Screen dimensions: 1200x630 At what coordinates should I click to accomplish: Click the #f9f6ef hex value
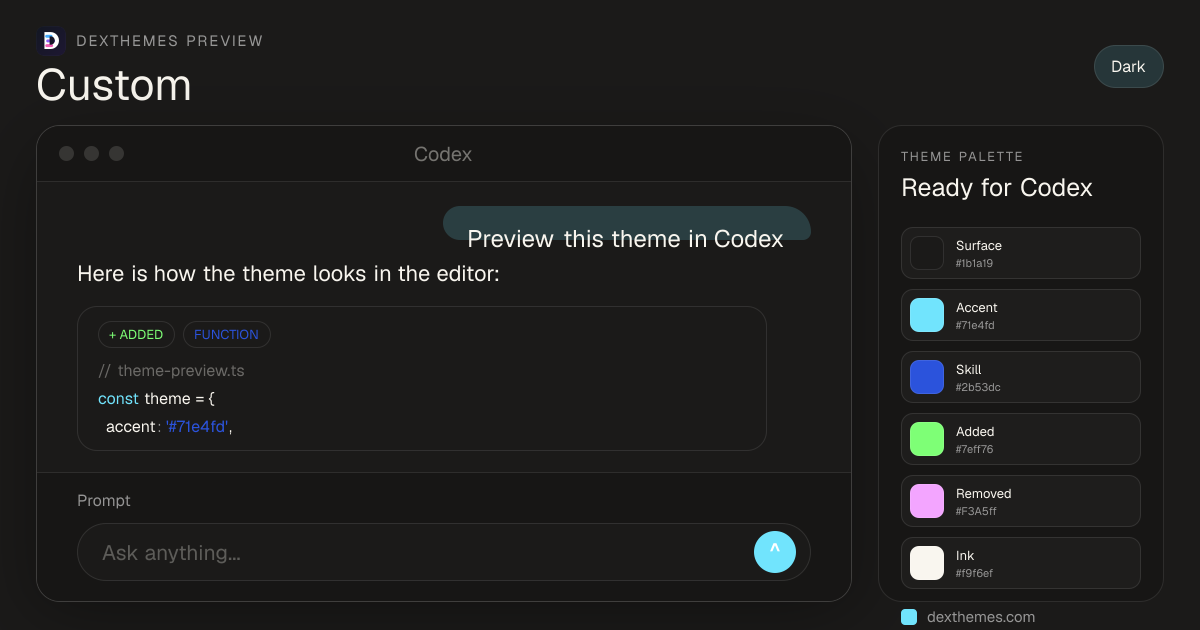click(974, 574)
